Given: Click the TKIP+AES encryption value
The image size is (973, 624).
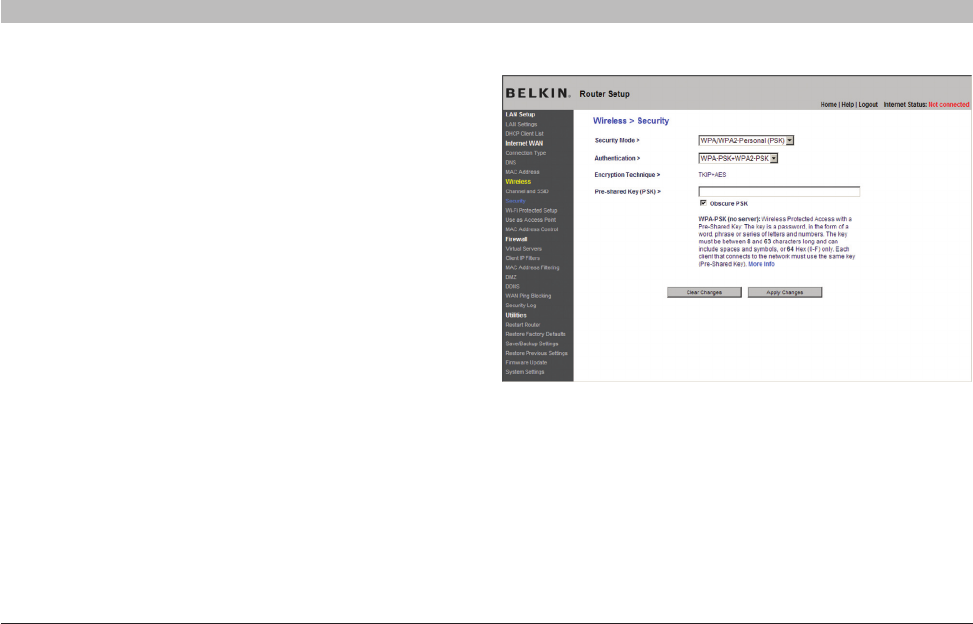Looking at the screenshot, I should tap(712, 175).
